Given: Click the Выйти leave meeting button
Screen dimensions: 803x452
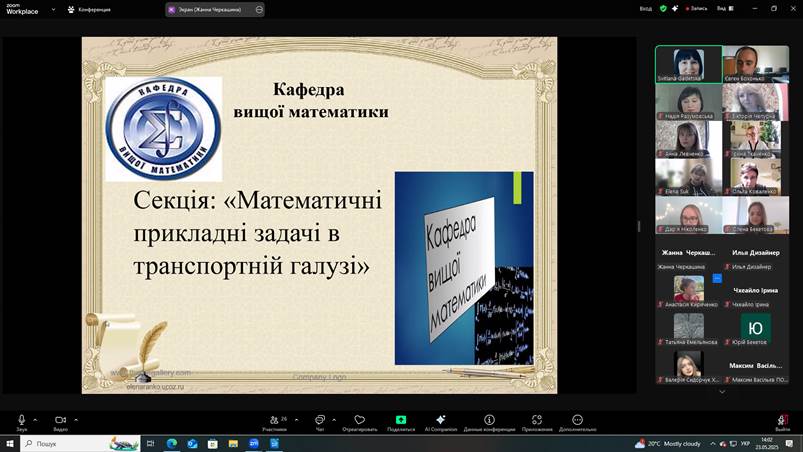Looking at the screenshot, I should [x=782, y=421].
